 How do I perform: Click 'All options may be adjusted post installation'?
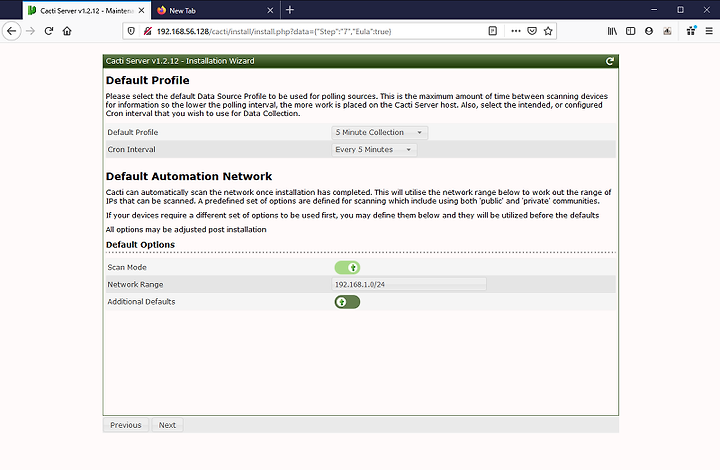coord(186,229)
